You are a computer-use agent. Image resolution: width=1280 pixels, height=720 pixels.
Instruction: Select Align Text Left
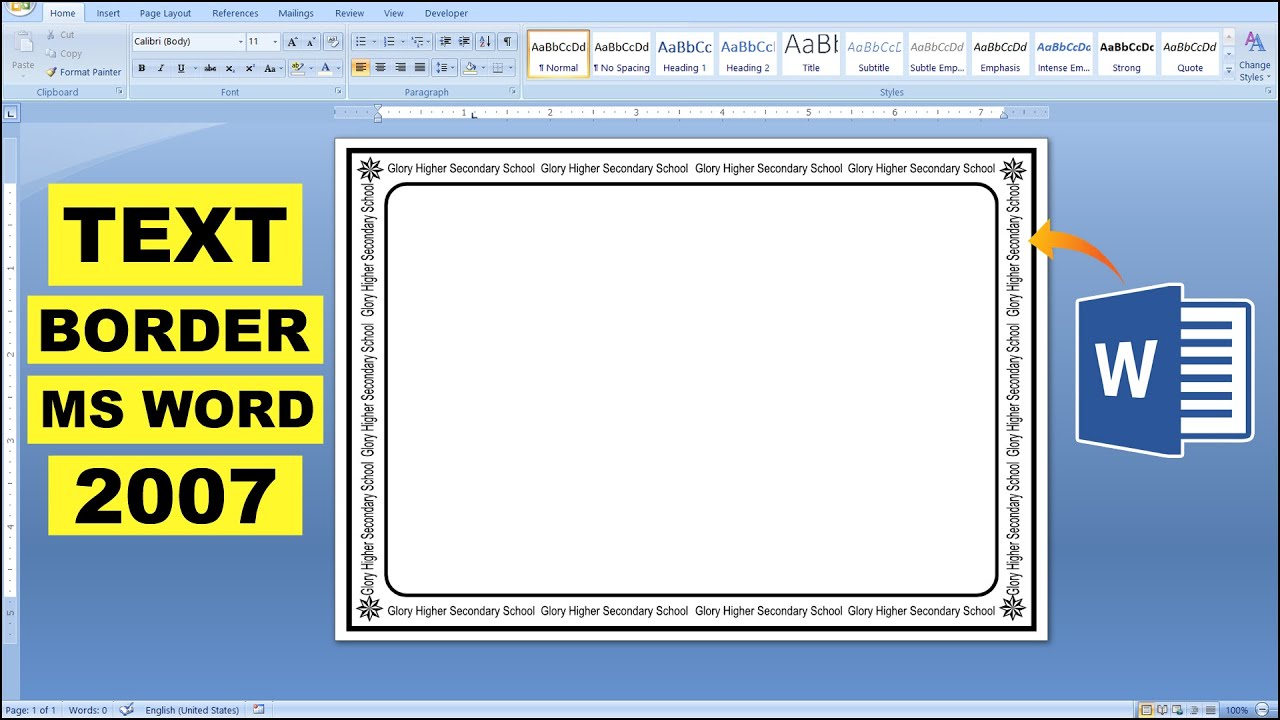coord(361,68)
